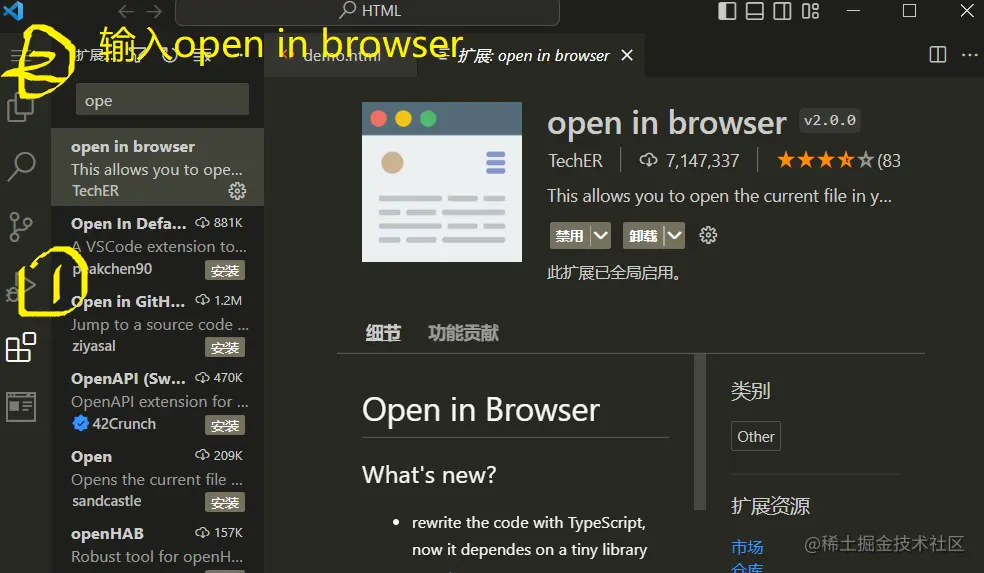Select openHAB extension list item
The height and width of the screenshot is (573, 984).
pyautogui.click(x=158, y=545)
